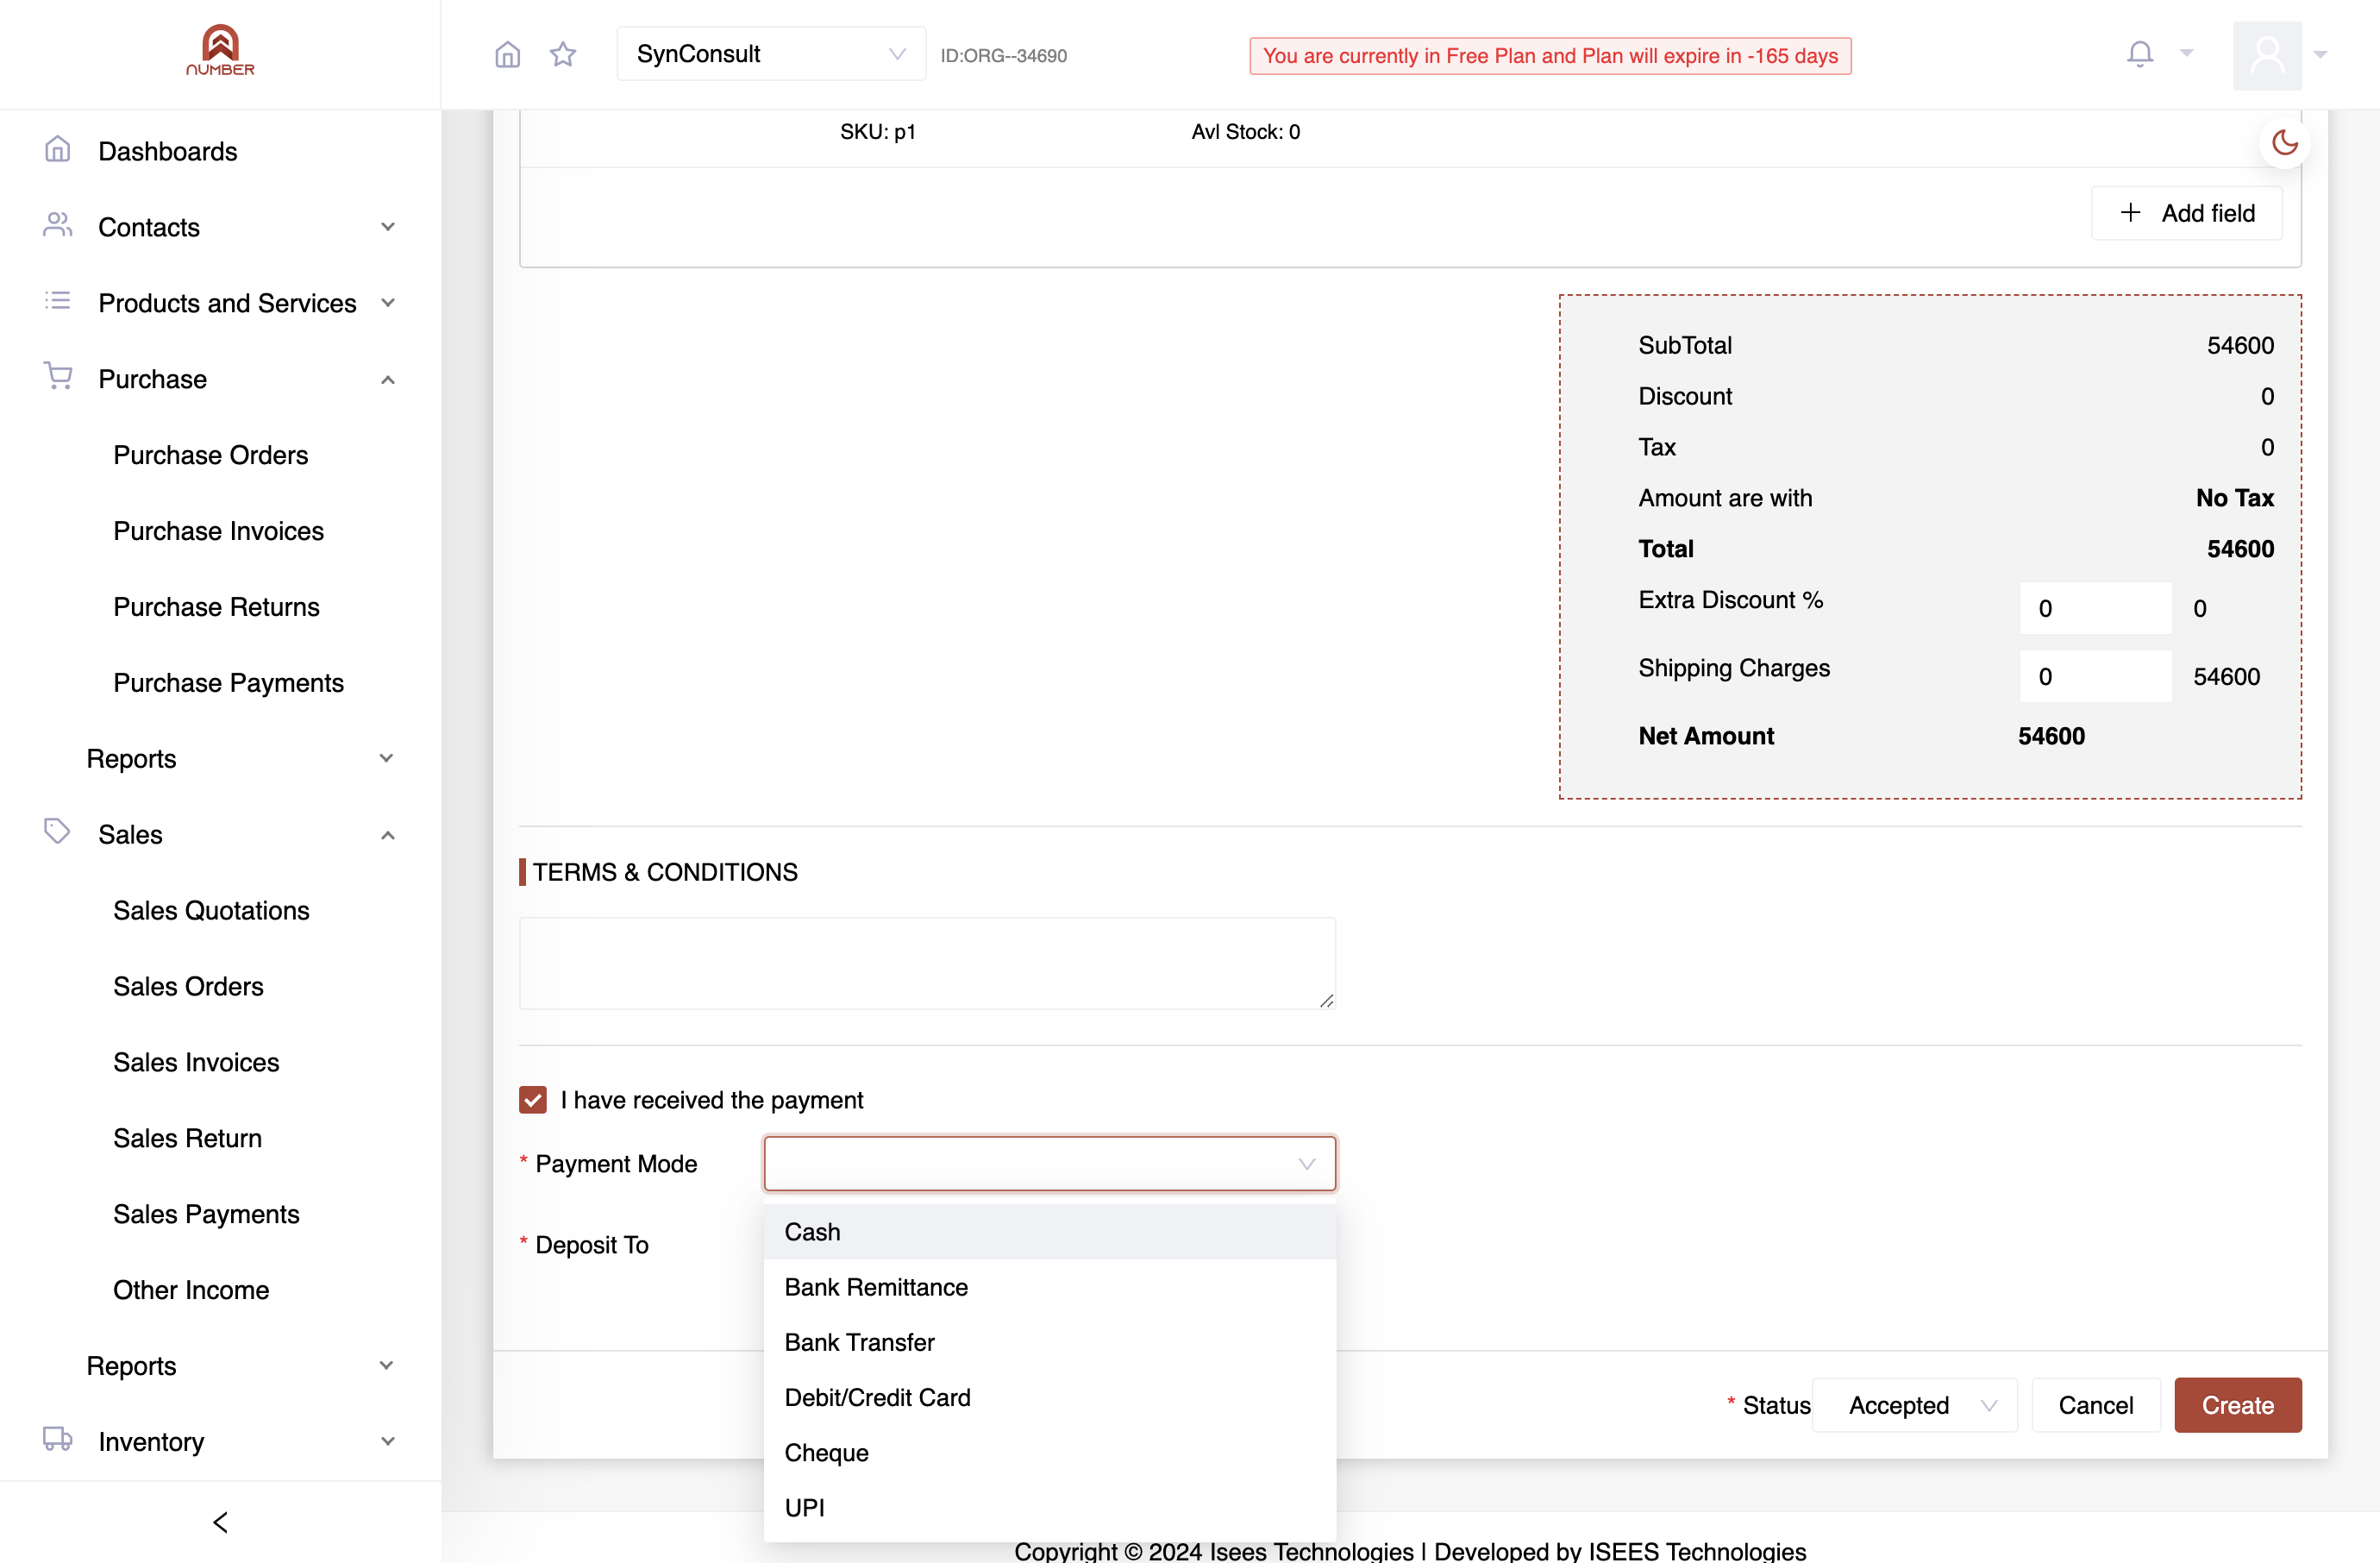Screen dimensions: 2380x1563
Task: Open Purchase Orders page
Action: (x=211, y=455)
